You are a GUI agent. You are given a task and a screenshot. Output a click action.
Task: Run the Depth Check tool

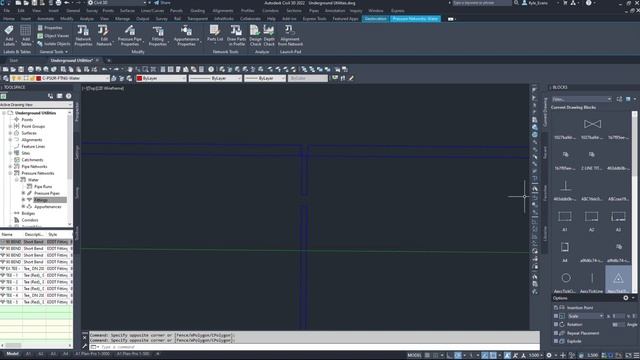[x=269, y=35]
